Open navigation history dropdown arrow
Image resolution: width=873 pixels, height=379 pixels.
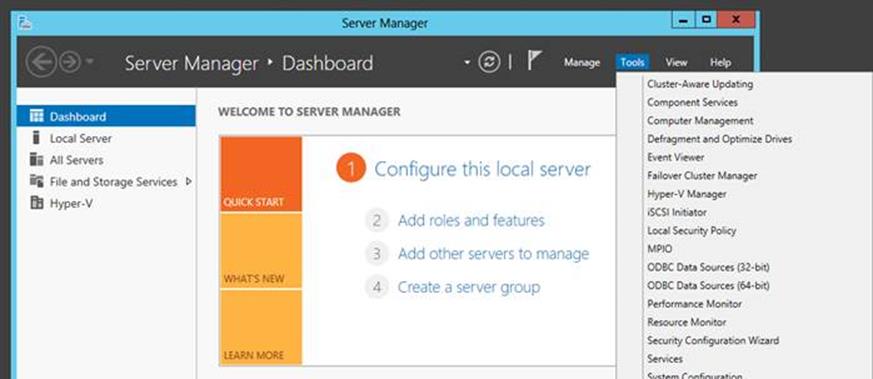tap(89, 62)
